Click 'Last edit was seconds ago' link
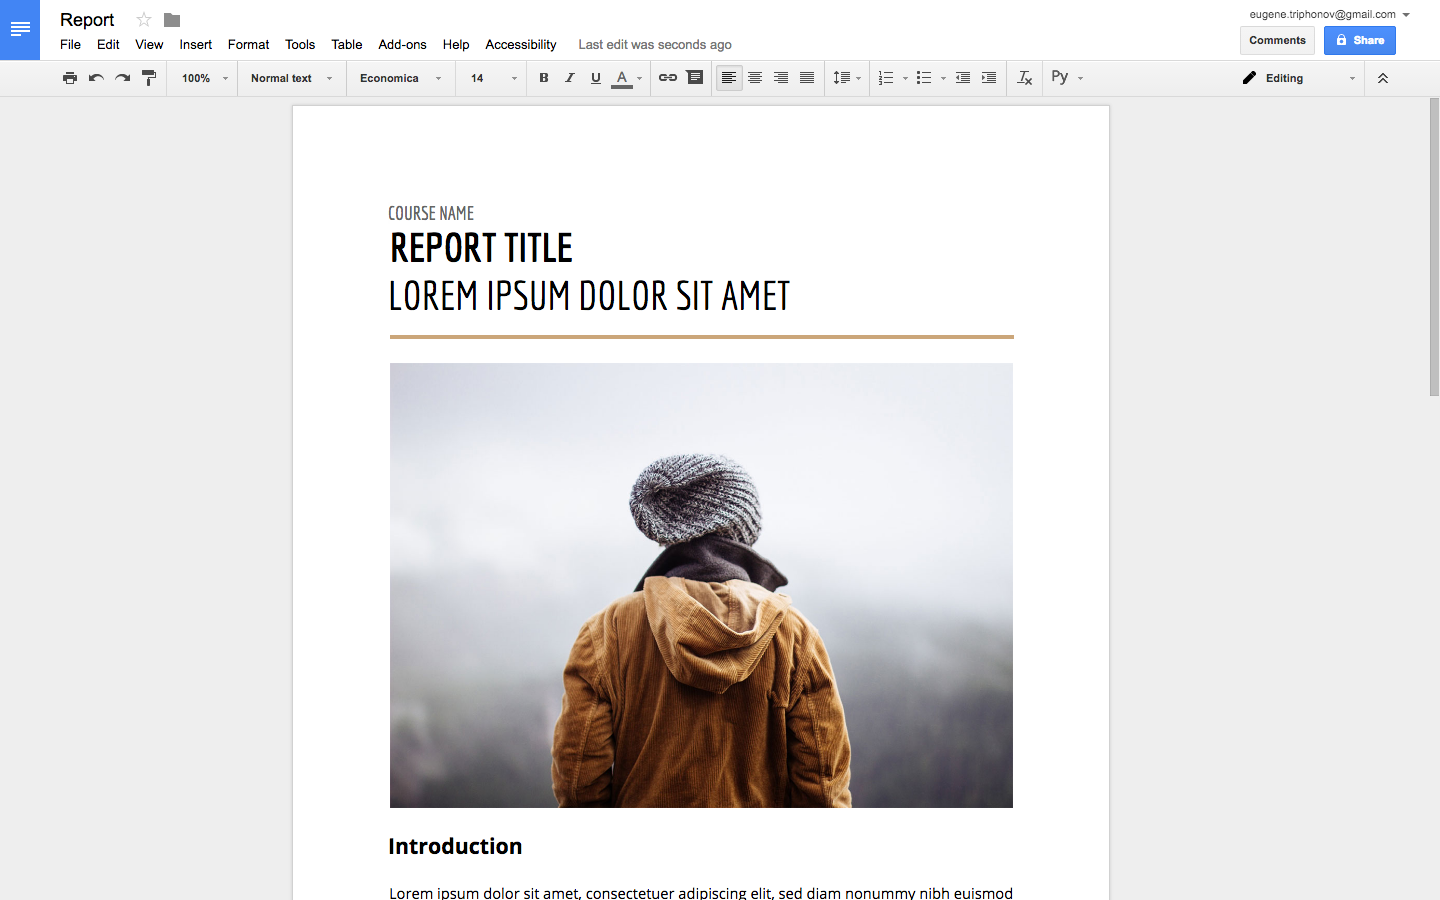This screenshot has width=1440, height=900. click(655, 44)
